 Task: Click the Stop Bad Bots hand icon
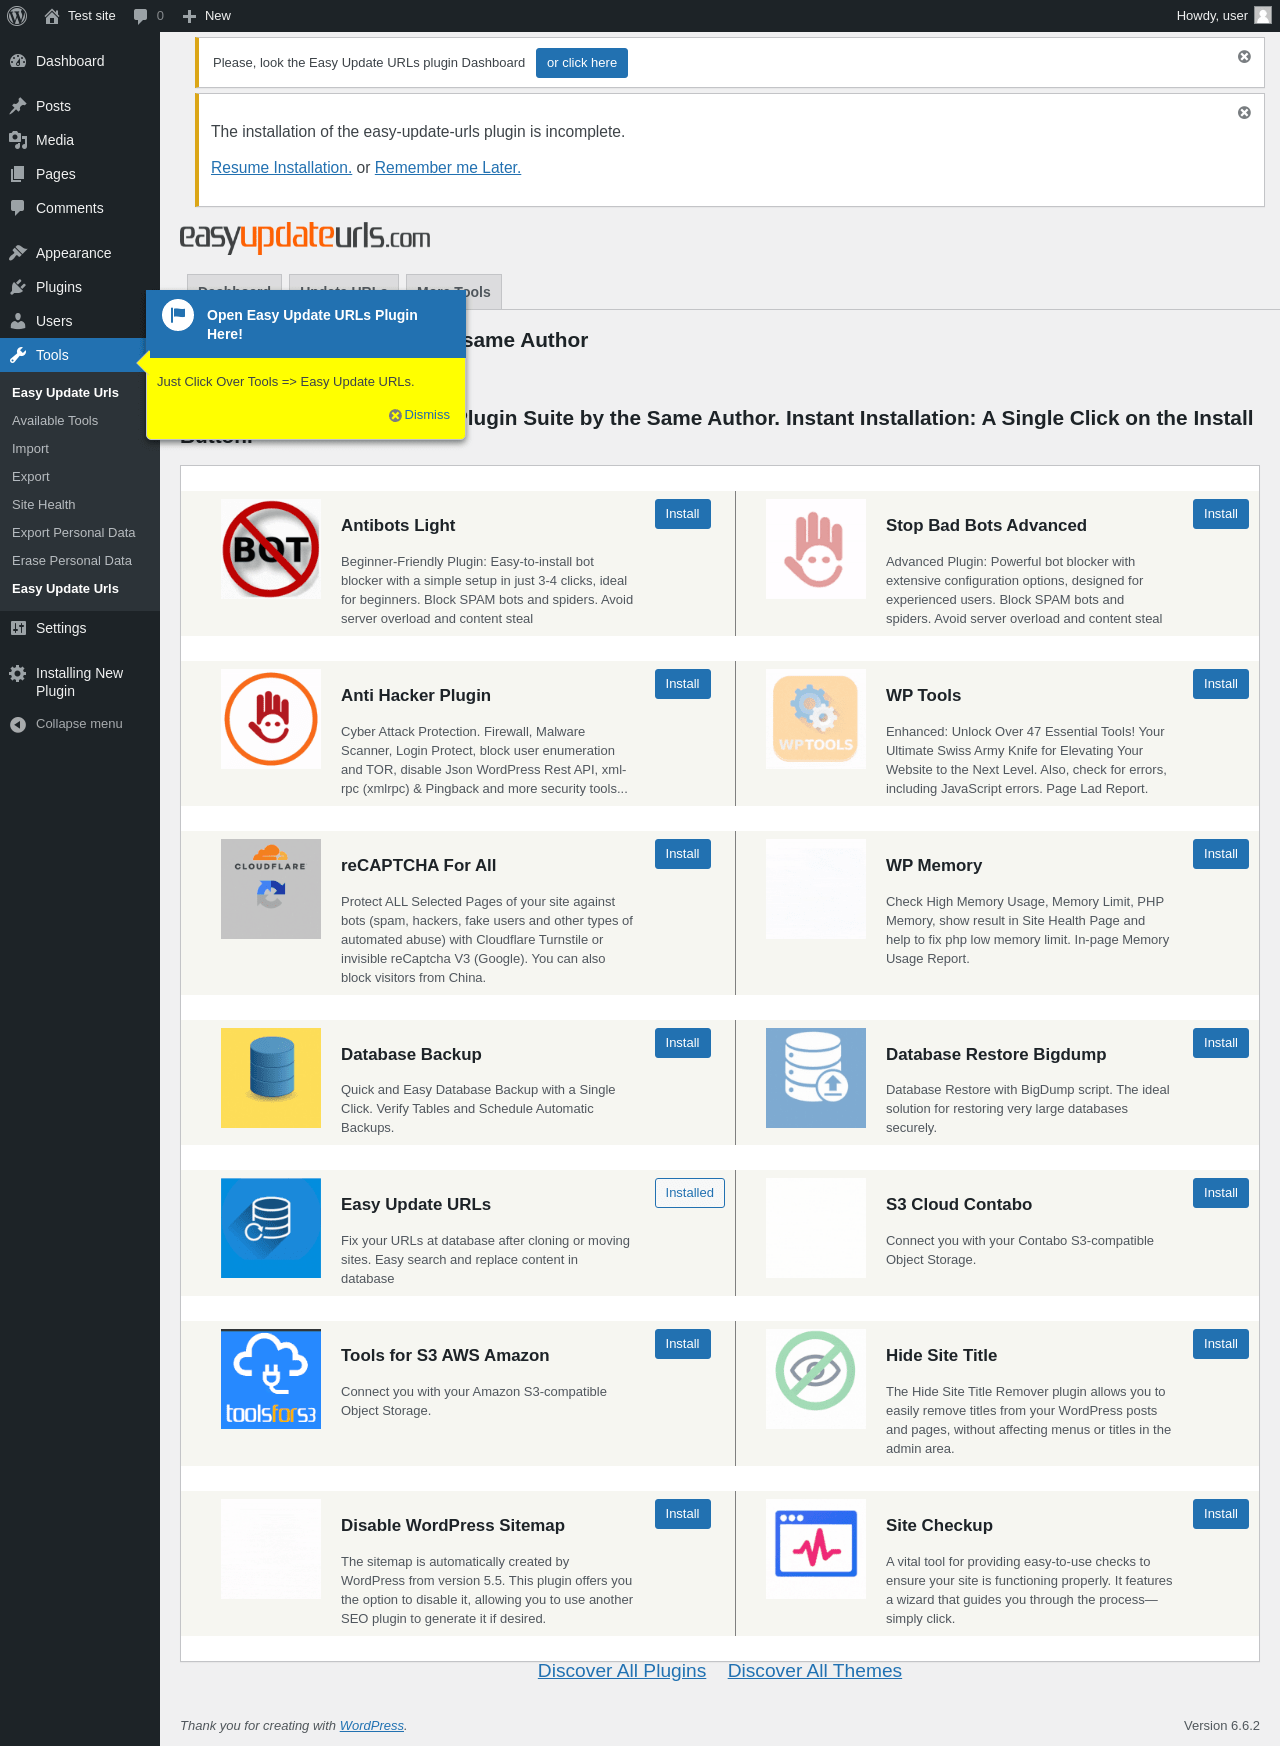pyautogui.click(x=816, y=549)
